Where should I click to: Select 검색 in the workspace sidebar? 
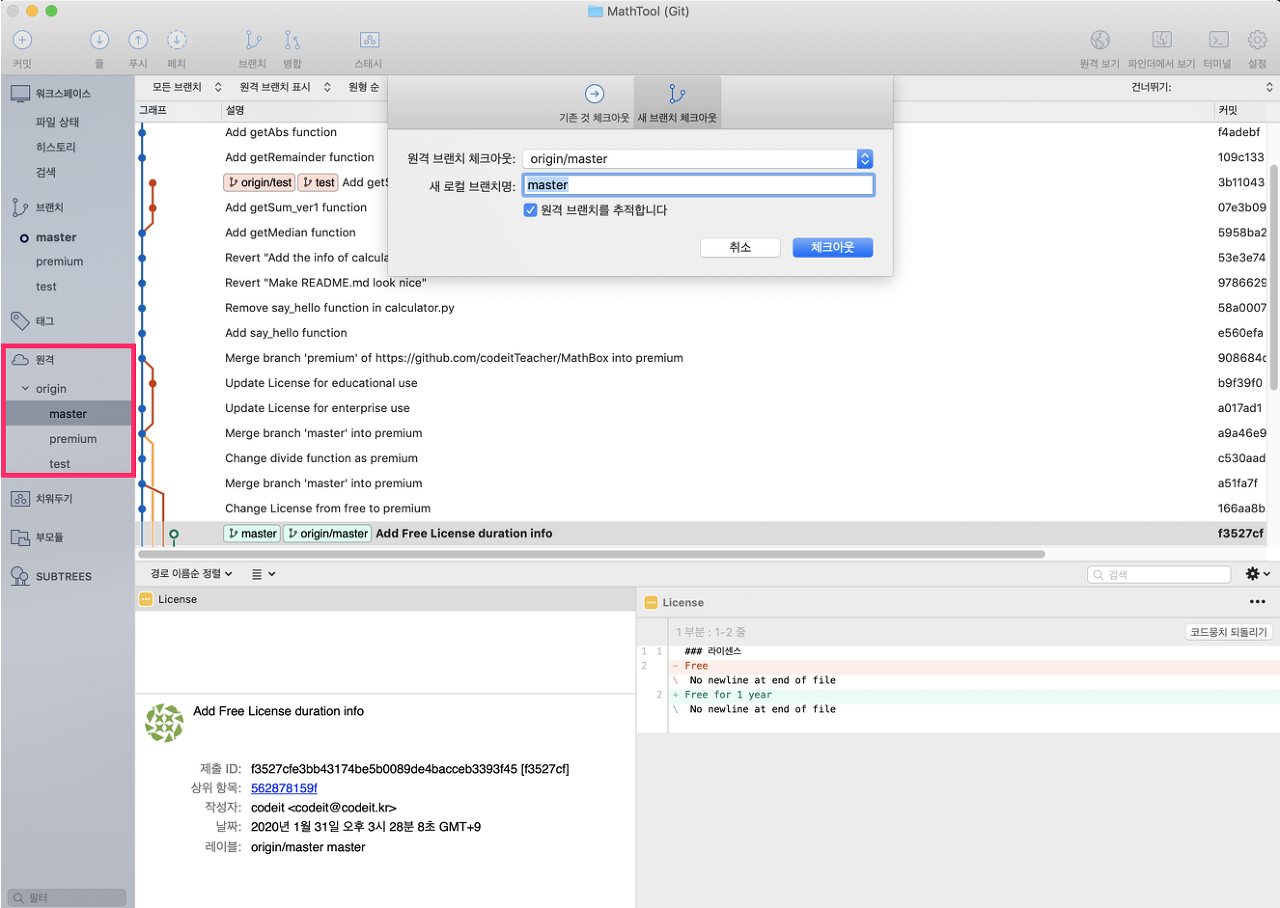click(46, 172)
